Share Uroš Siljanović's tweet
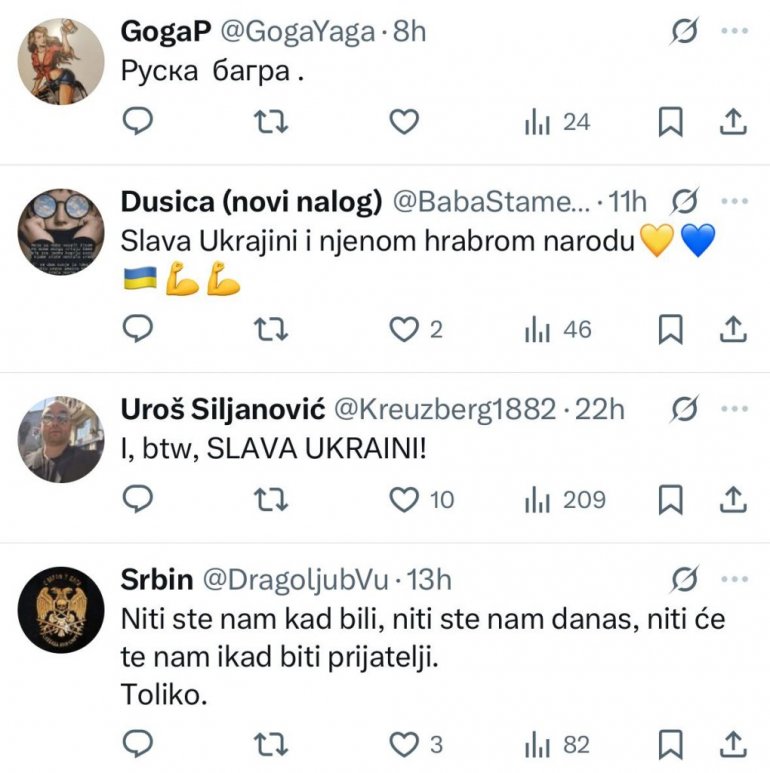Image resolution: width=770 pixels, height=773 pixels. pos(733,499)
